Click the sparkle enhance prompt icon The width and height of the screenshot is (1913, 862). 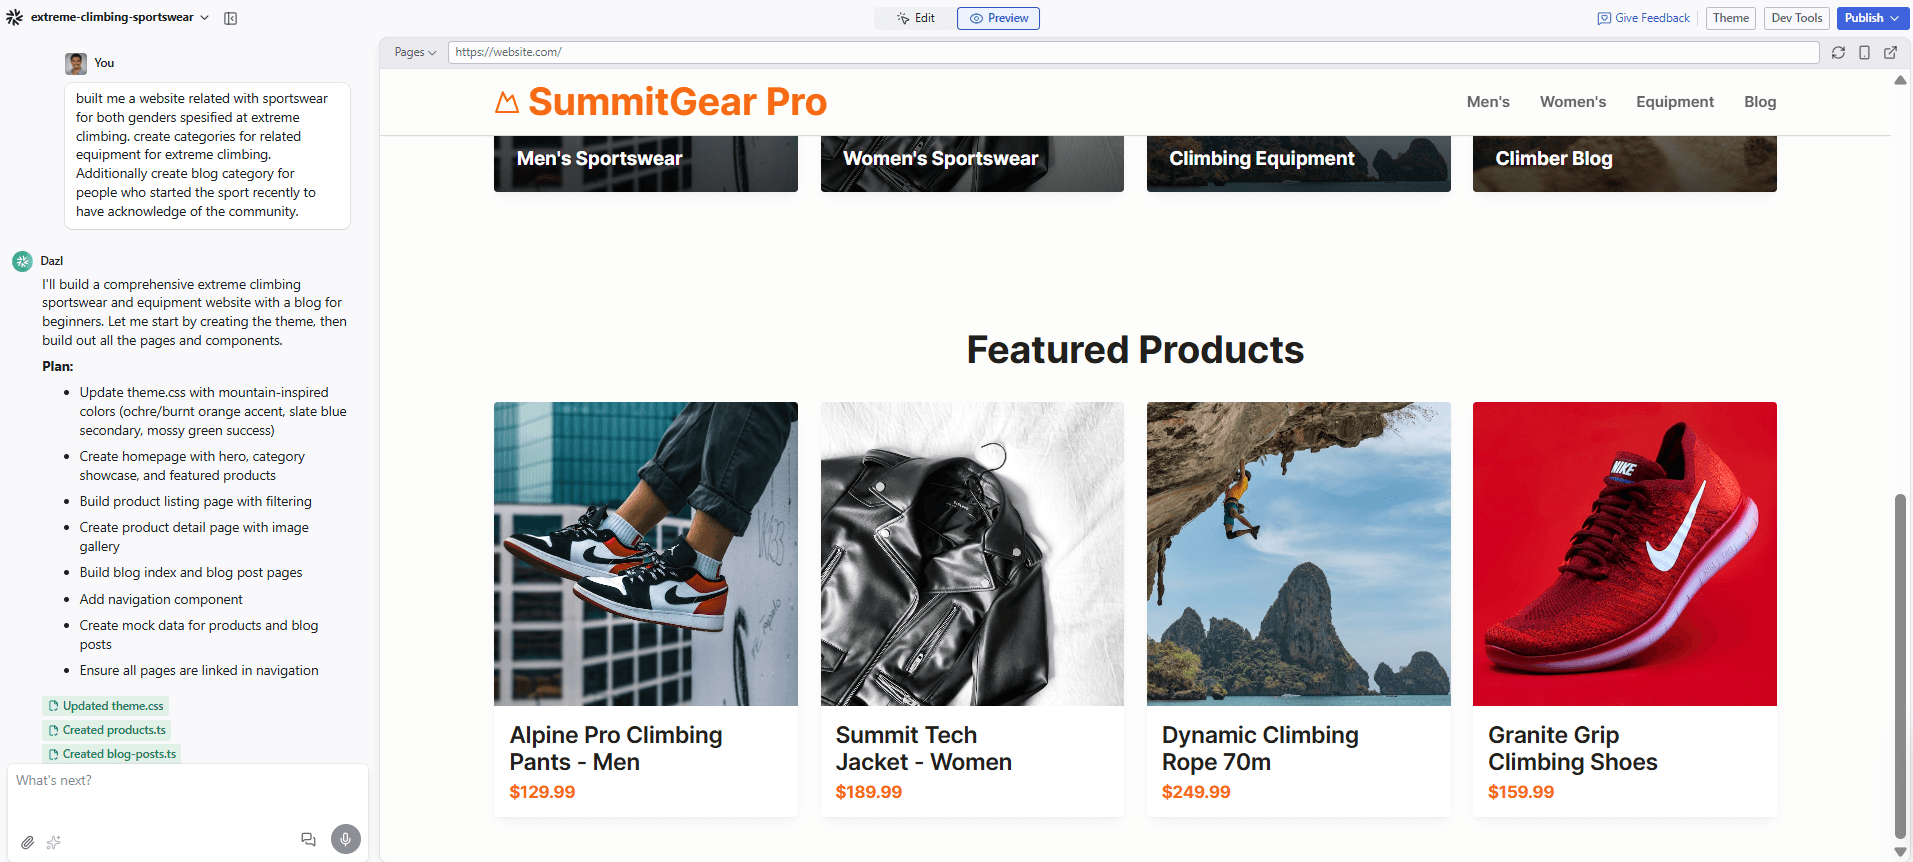54,842
